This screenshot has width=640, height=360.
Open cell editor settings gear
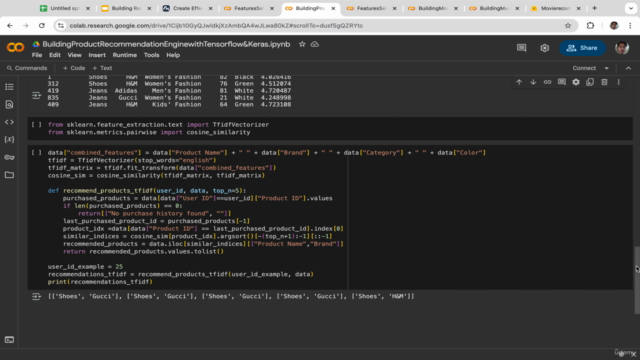click(x=576, y=82)
